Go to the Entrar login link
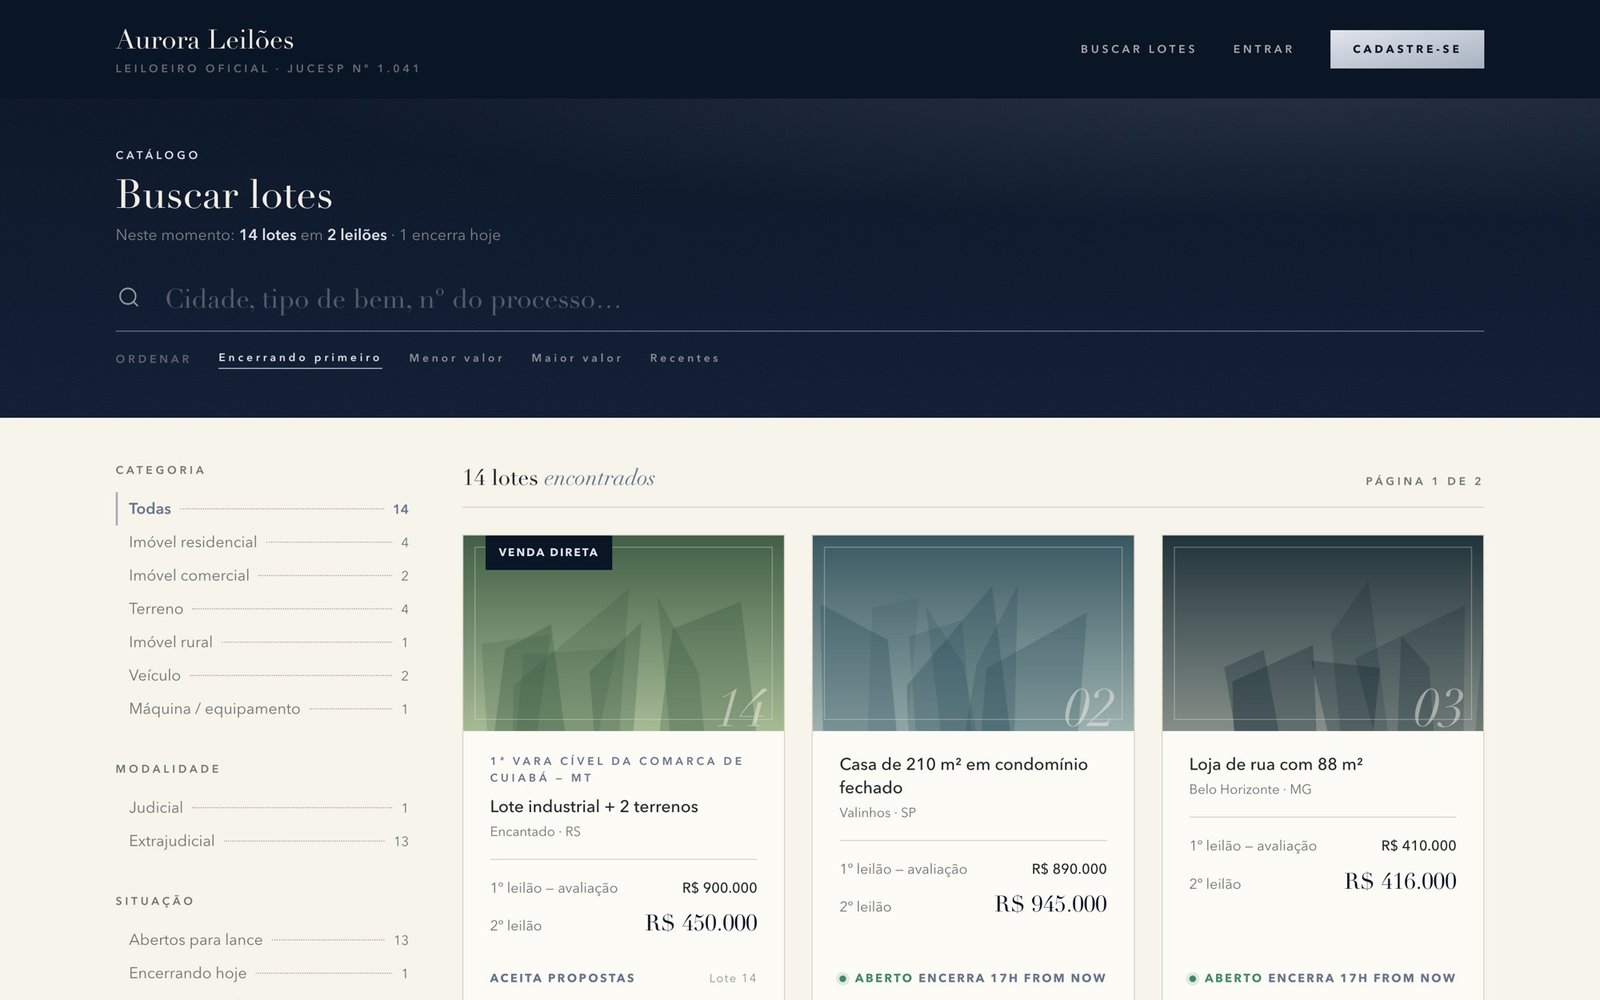 pyautogui.click(x=1263, y=49)
